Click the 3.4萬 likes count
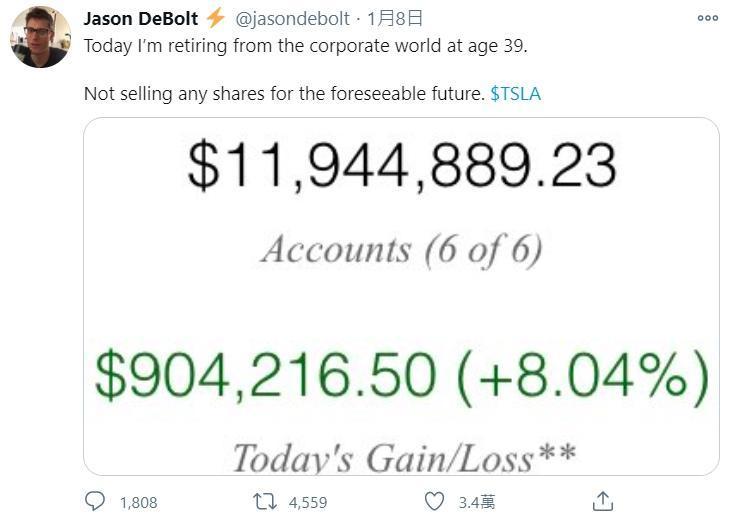Screen dimensions: 733x523 point(476,502)
